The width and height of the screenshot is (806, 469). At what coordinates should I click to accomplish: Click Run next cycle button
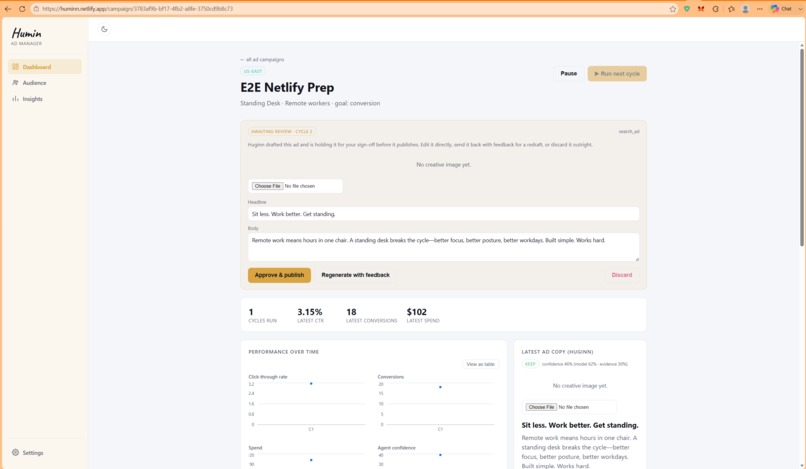point(617,74)
